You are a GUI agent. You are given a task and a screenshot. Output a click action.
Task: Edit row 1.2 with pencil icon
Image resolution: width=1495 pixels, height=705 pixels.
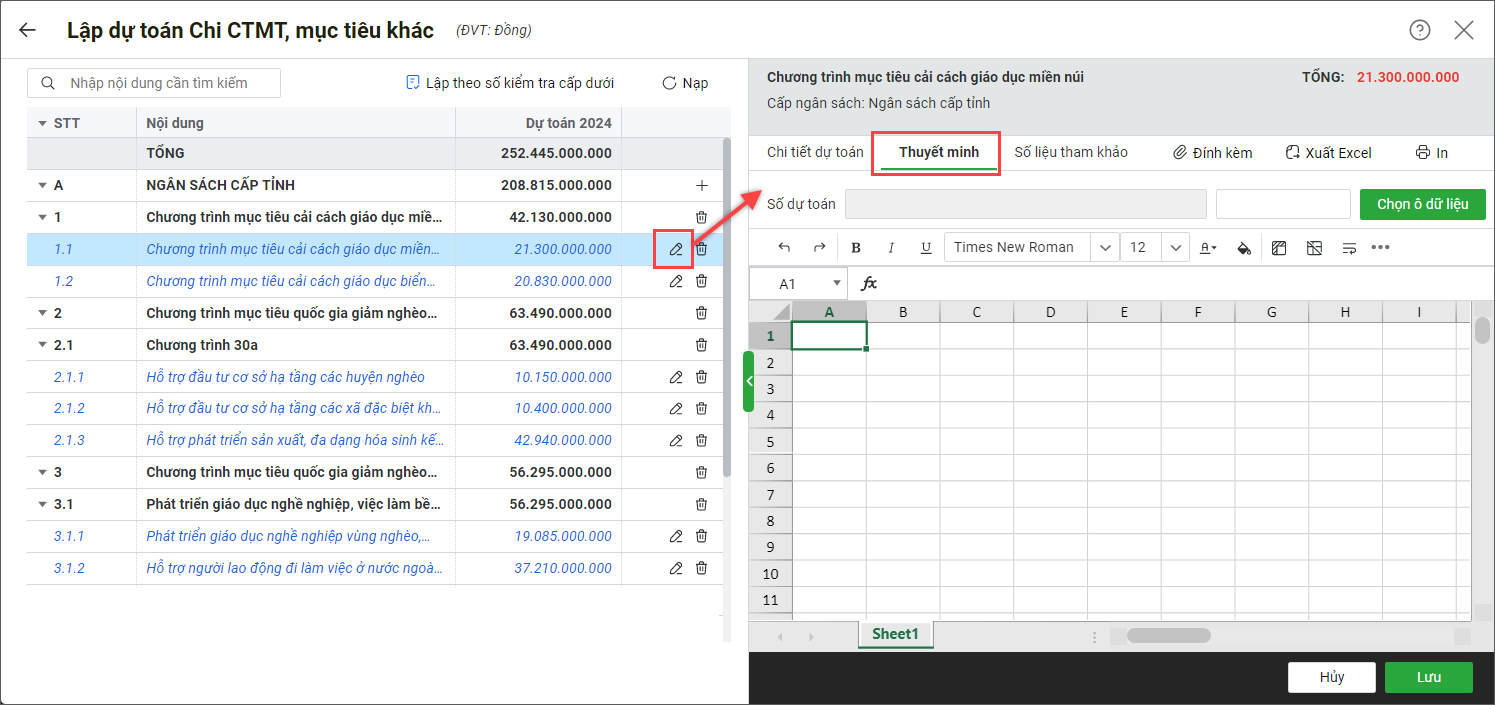click(x=676, y=281)
